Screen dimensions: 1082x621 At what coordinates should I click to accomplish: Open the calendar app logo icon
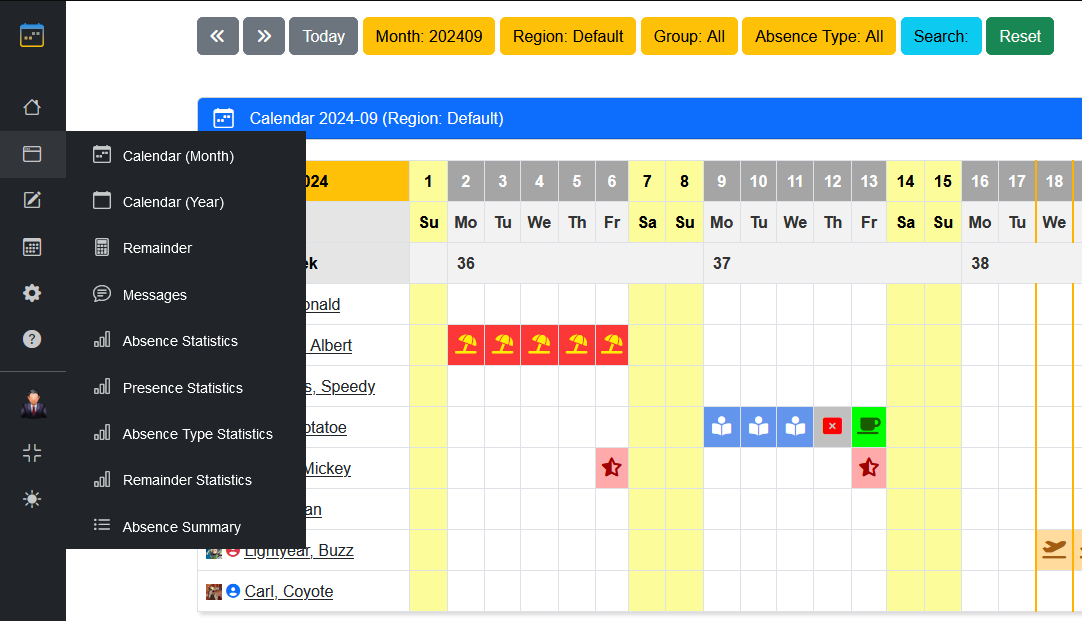coord(32,34)
